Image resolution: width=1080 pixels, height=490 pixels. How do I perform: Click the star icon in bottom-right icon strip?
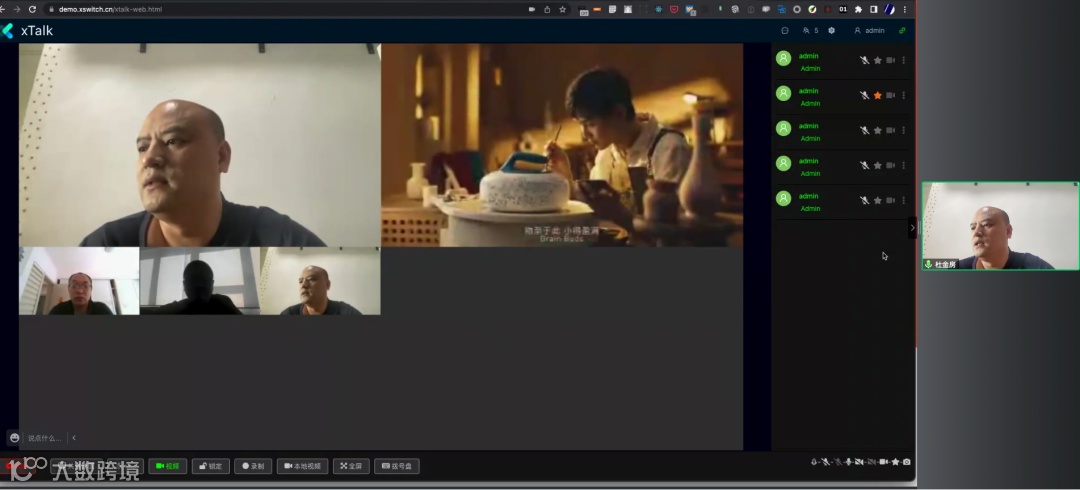tap(895, 462)
